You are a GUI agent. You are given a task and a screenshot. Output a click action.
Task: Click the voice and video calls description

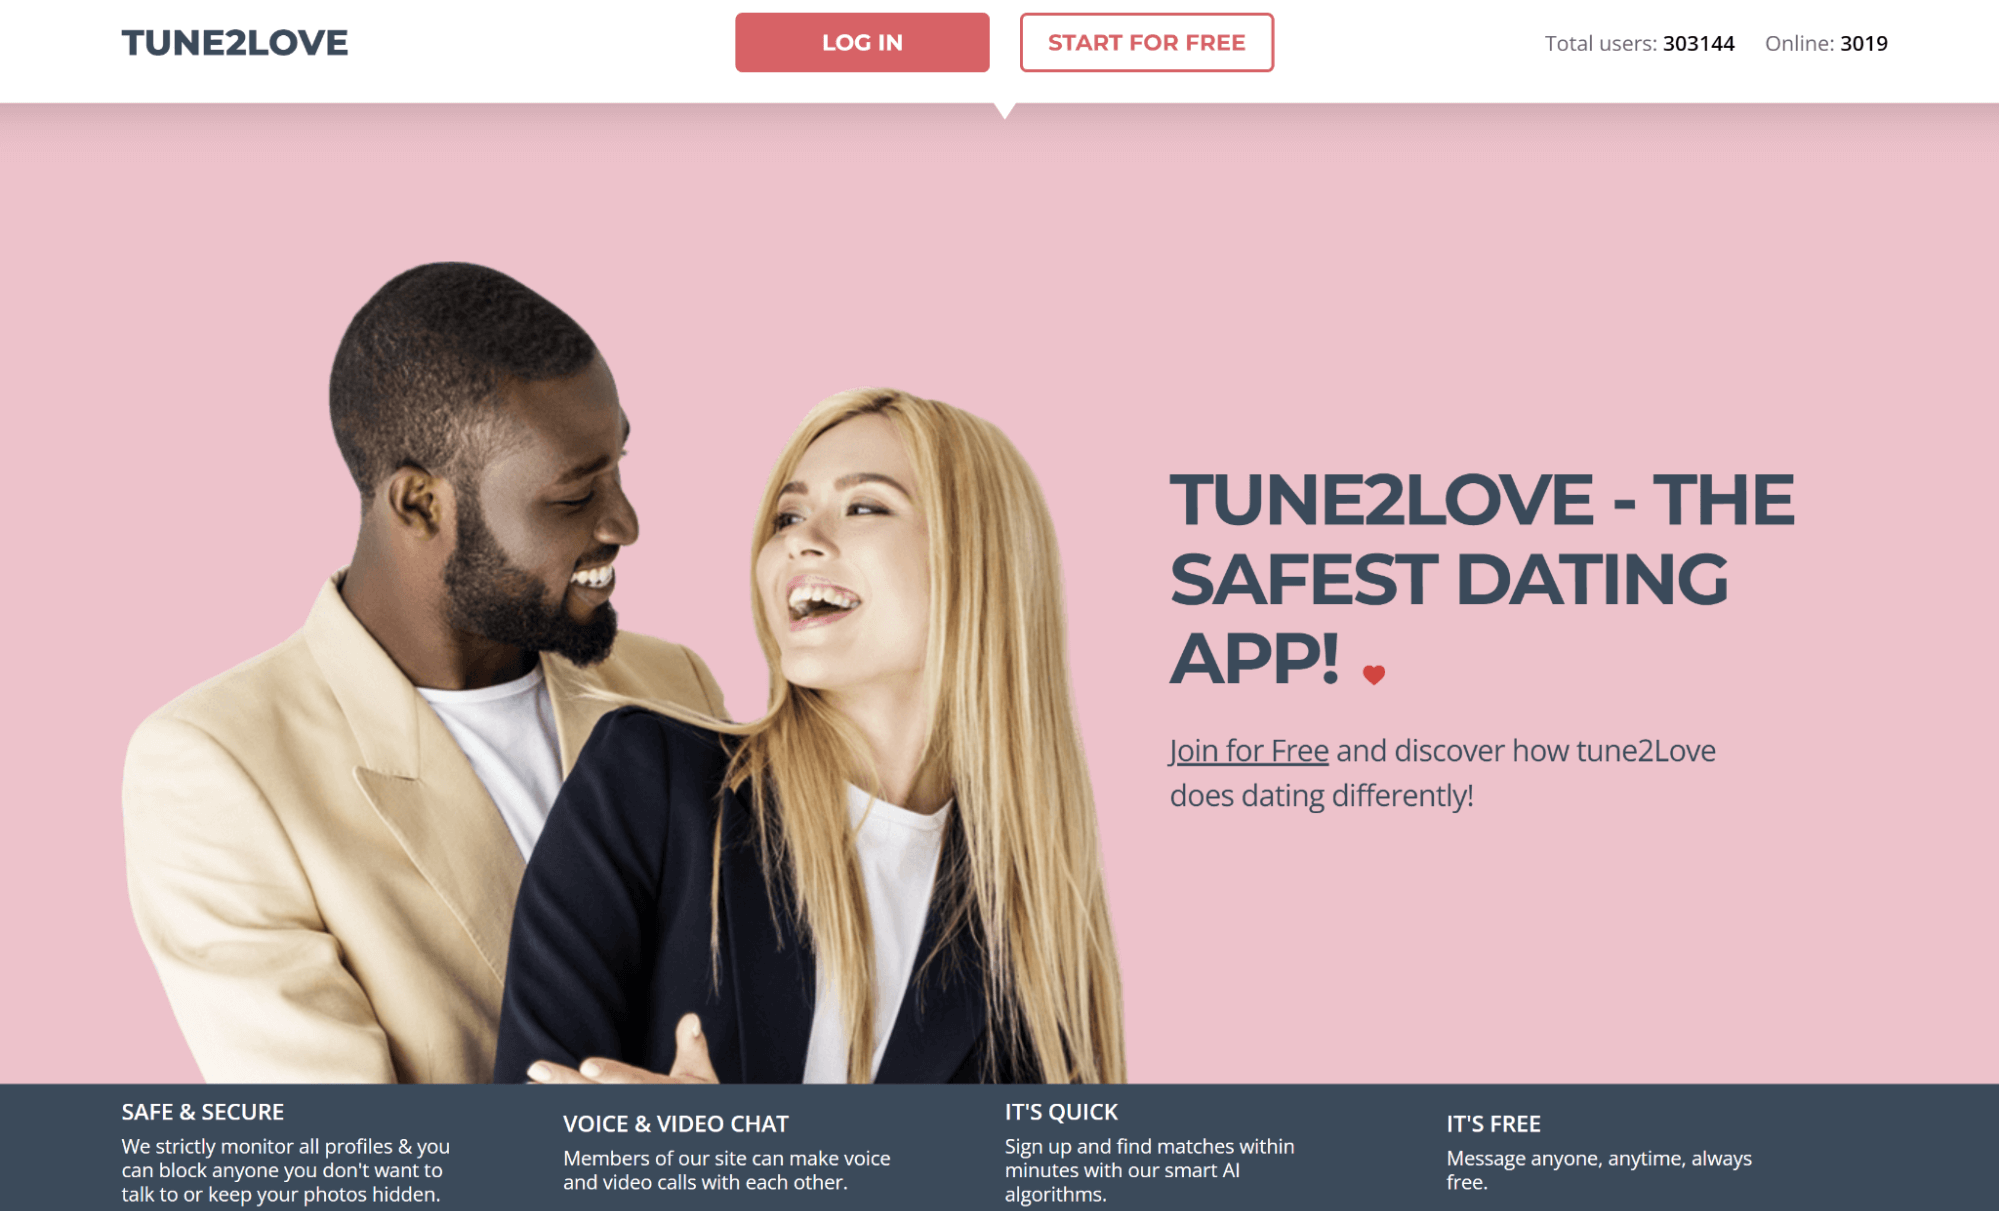727,1170
